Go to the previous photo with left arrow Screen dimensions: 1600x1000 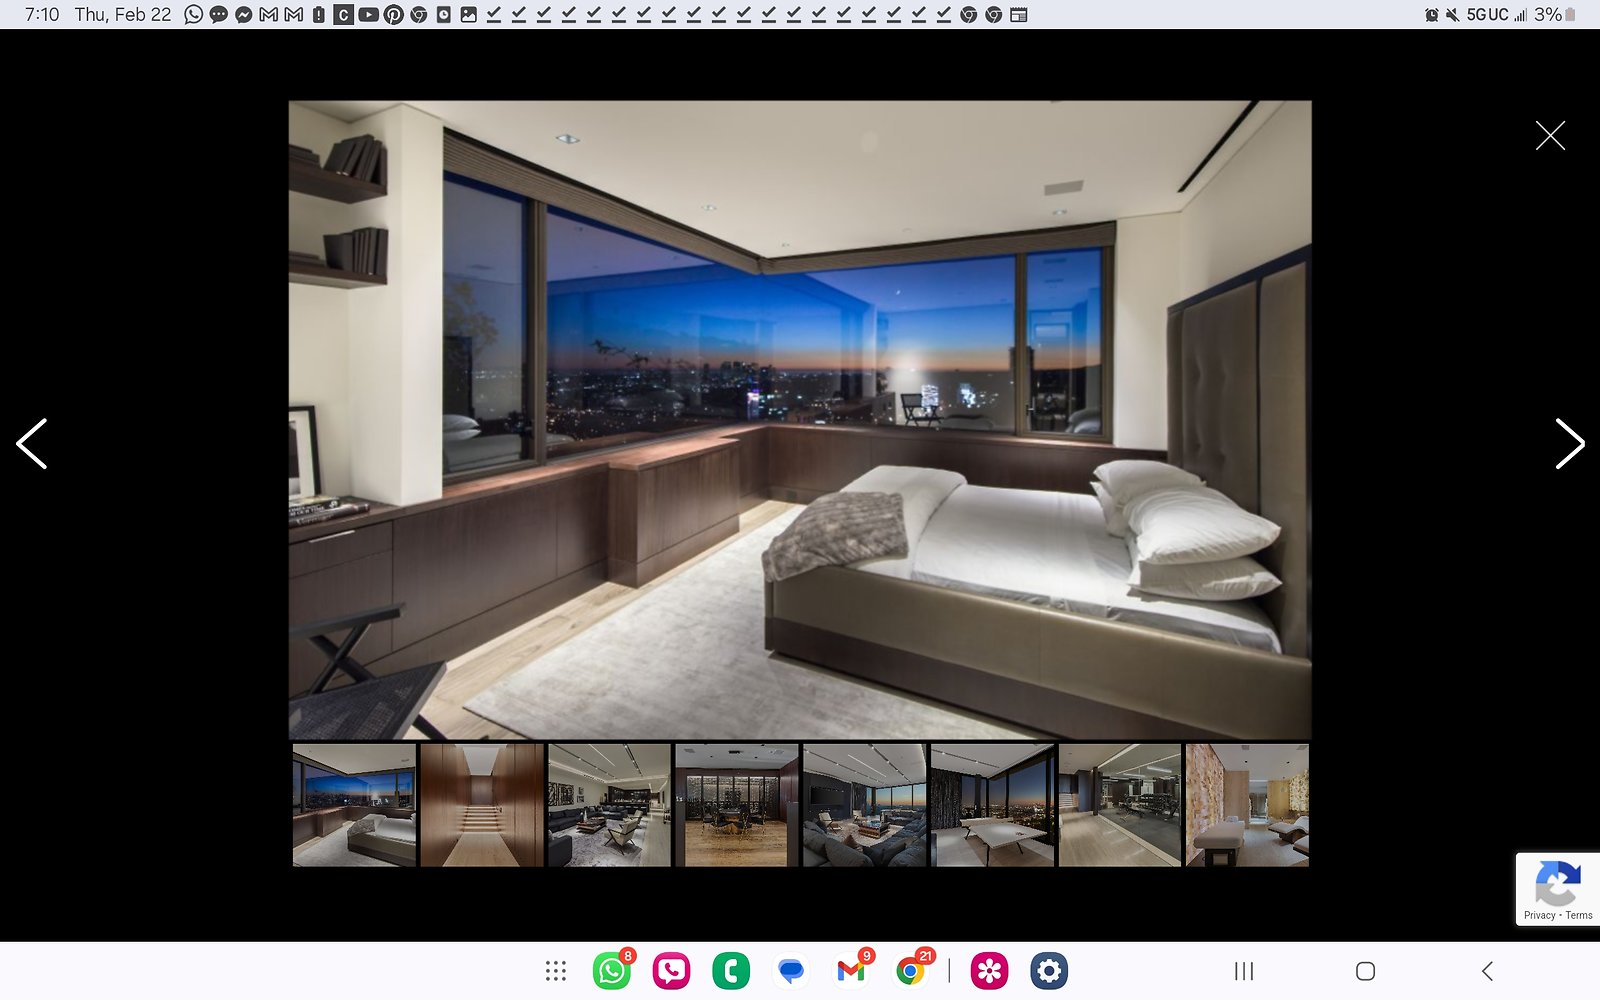coord(31,444)
